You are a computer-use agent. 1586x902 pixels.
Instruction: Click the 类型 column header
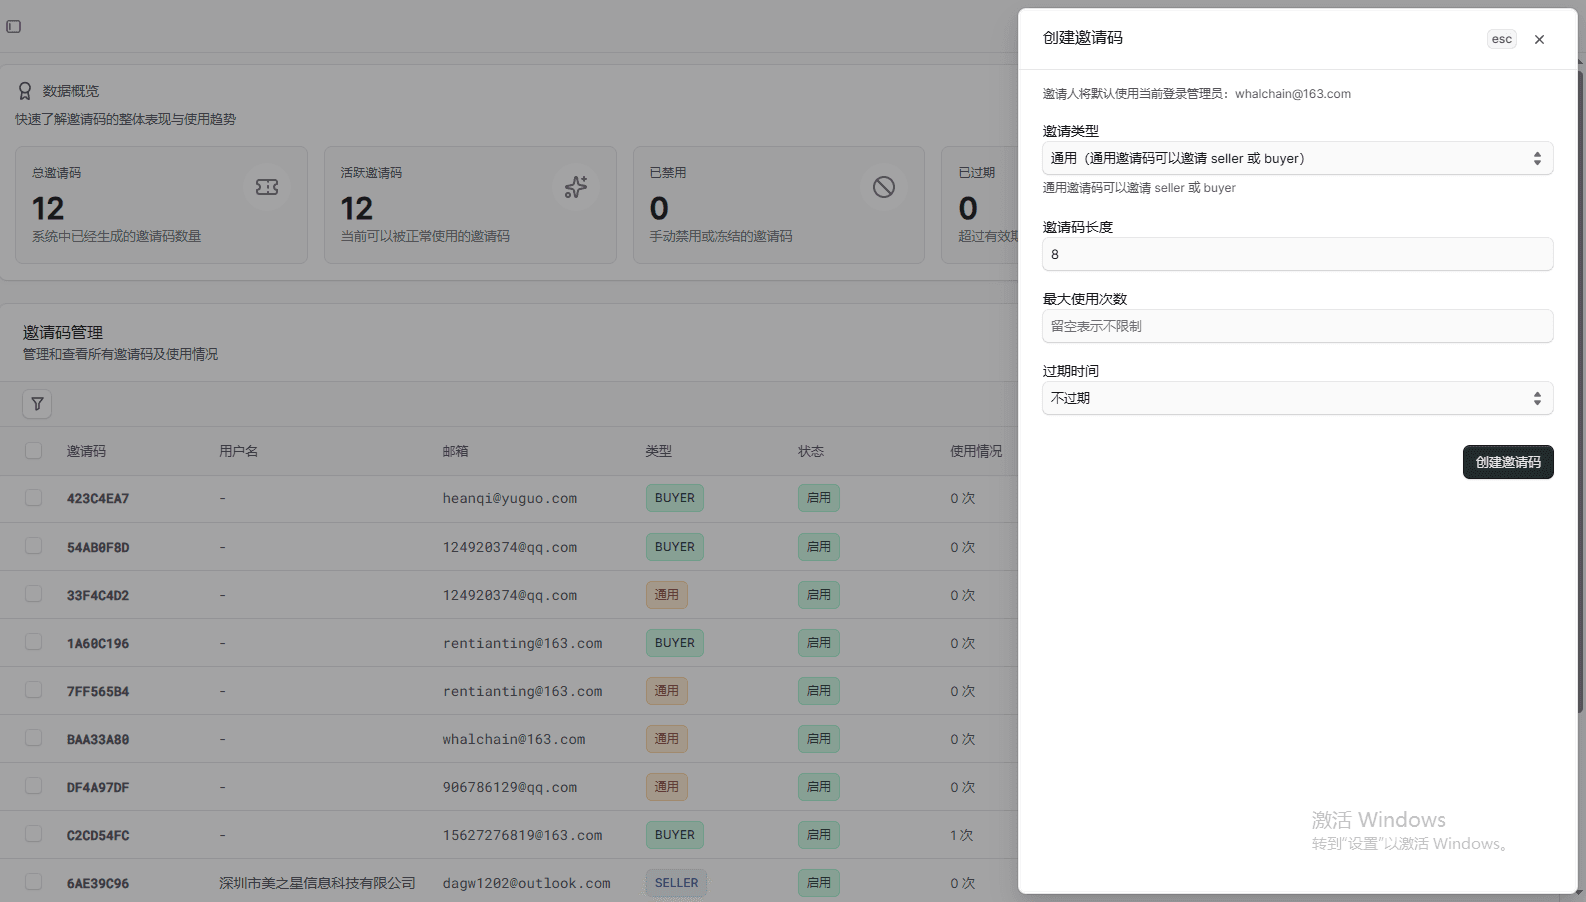coord(658,451)
